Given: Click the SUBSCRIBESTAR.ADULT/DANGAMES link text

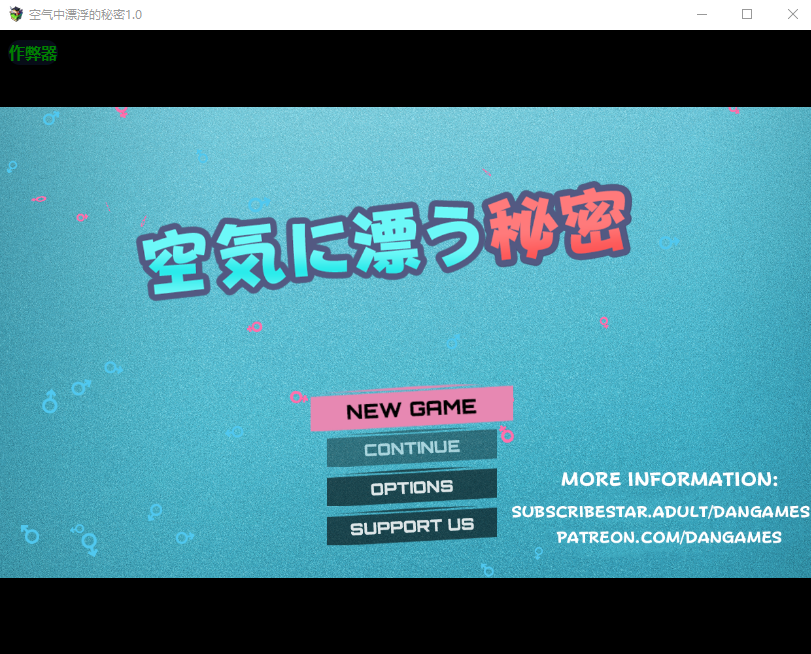Looking at the screenshot, I should click(660, 511).
